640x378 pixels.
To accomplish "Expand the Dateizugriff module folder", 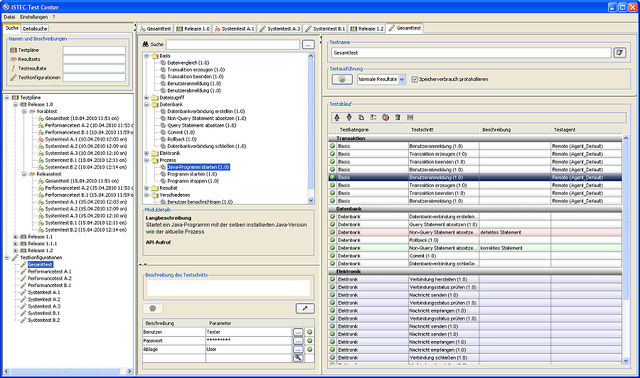I will (147, 98).
